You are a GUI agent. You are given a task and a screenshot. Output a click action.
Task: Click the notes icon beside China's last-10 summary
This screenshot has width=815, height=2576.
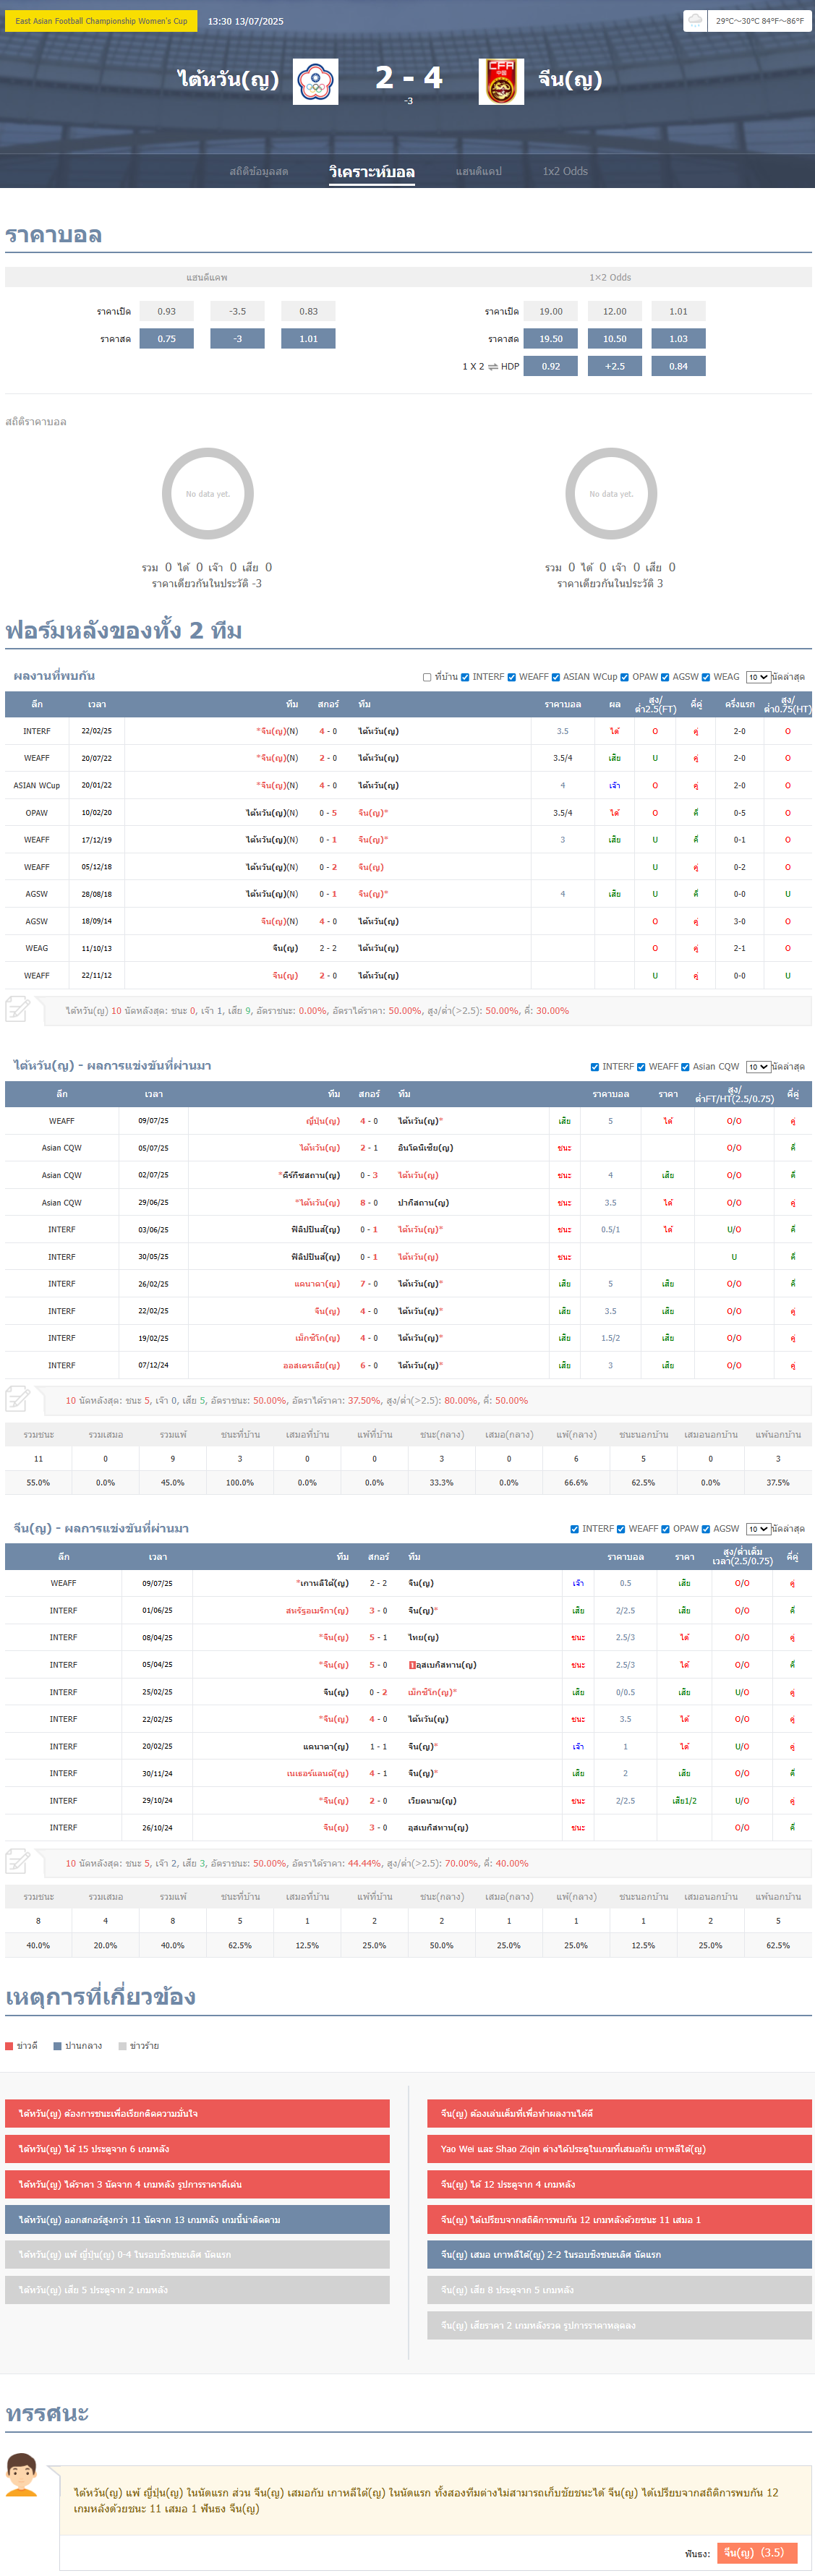(17, 1862)
